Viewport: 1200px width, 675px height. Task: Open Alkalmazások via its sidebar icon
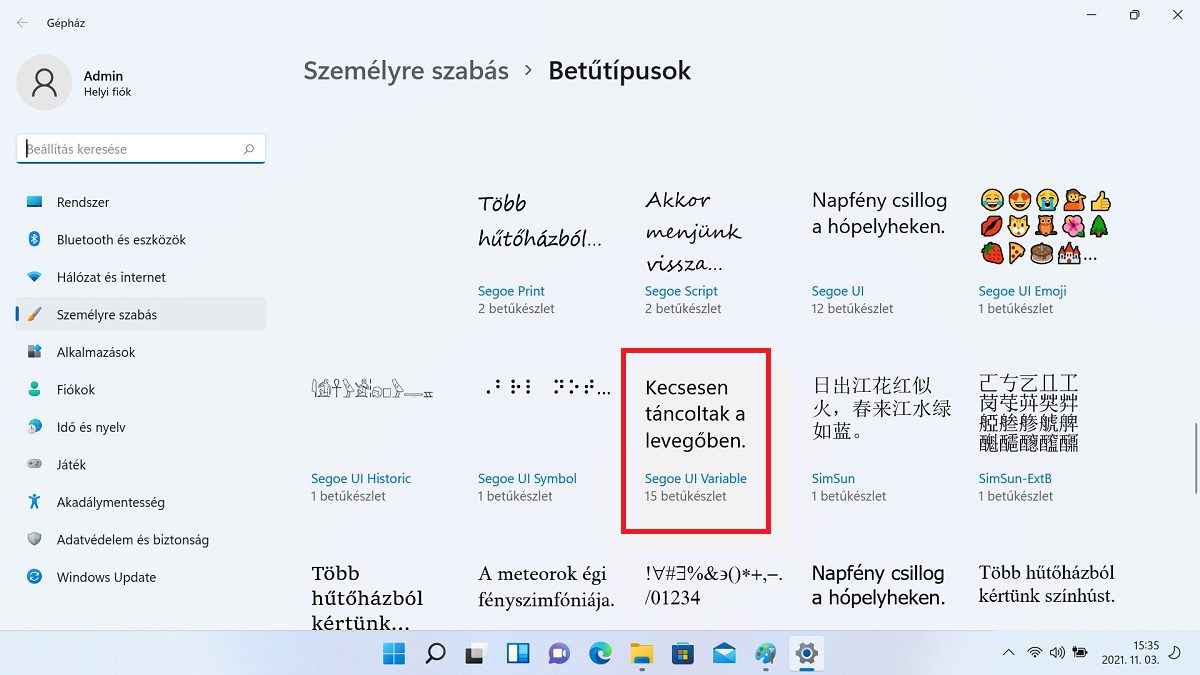point(34,352)
